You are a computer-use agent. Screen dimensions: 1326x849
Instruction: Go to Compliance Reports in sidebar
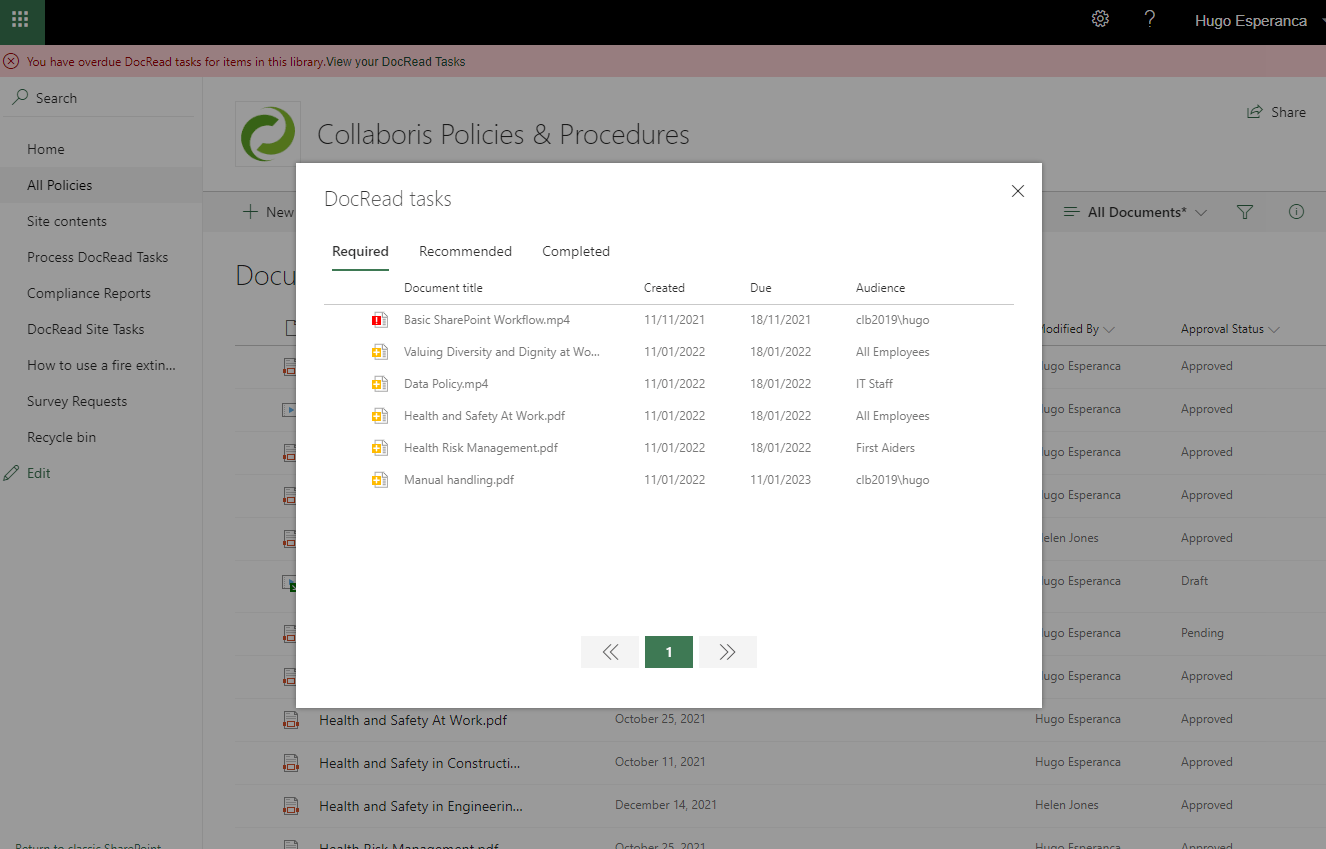tap(89, 293)
